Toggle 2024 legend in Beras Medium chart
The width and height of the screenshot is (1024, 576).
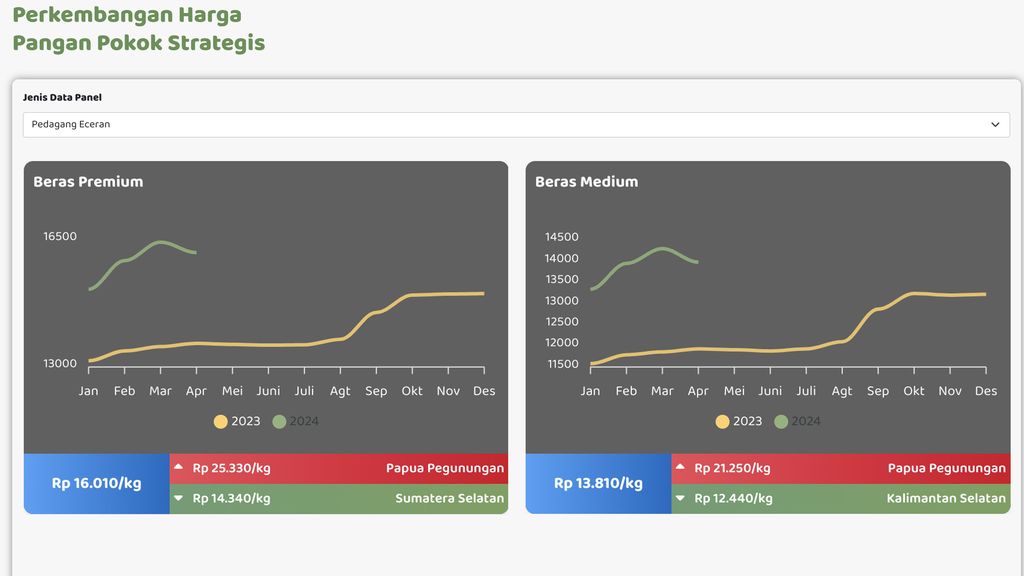(797, 421)
